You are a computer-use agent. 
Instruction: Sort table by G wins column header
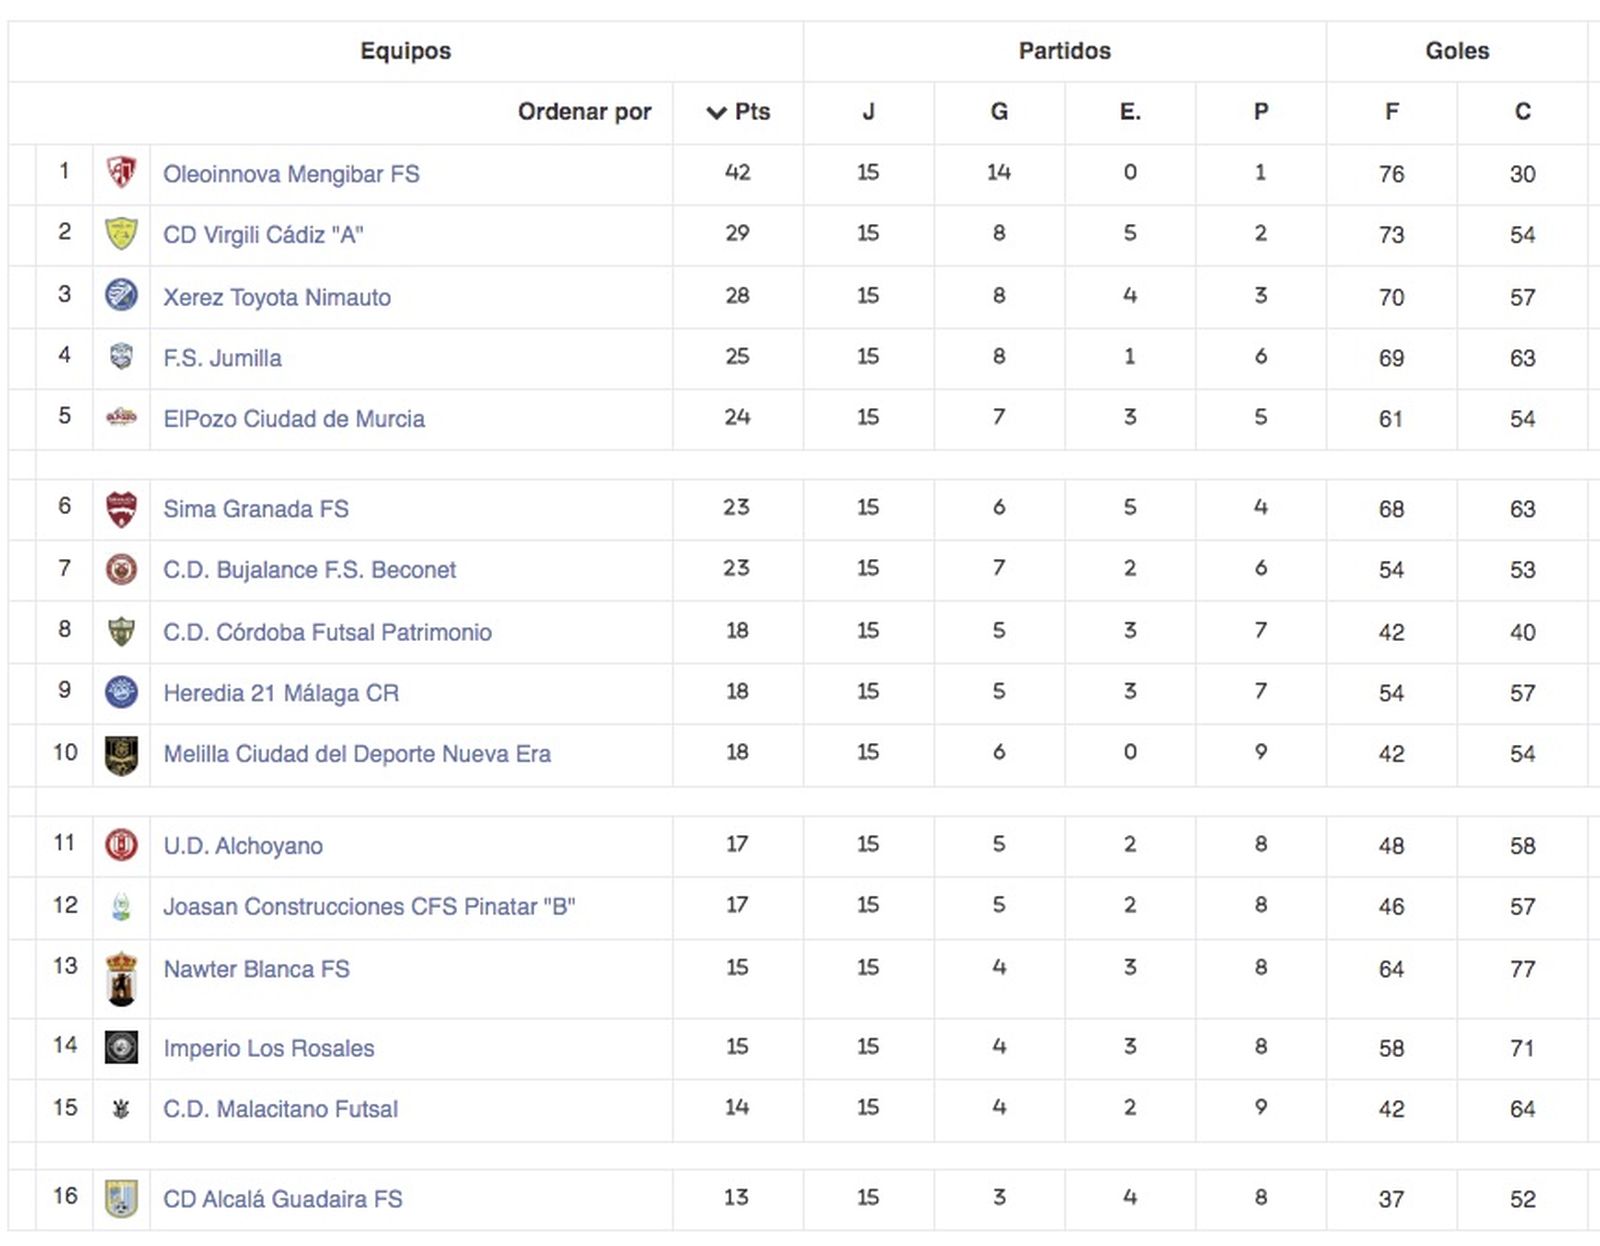click(x=998, y=112)
